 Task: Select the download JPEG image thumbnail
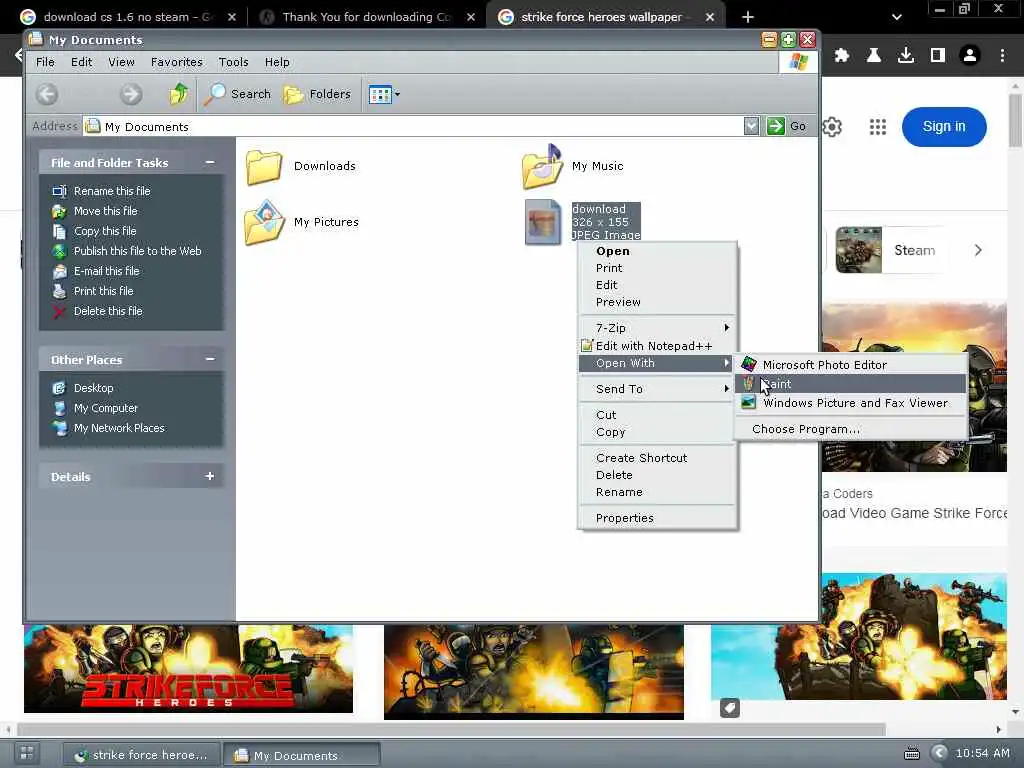pos(543,222)
